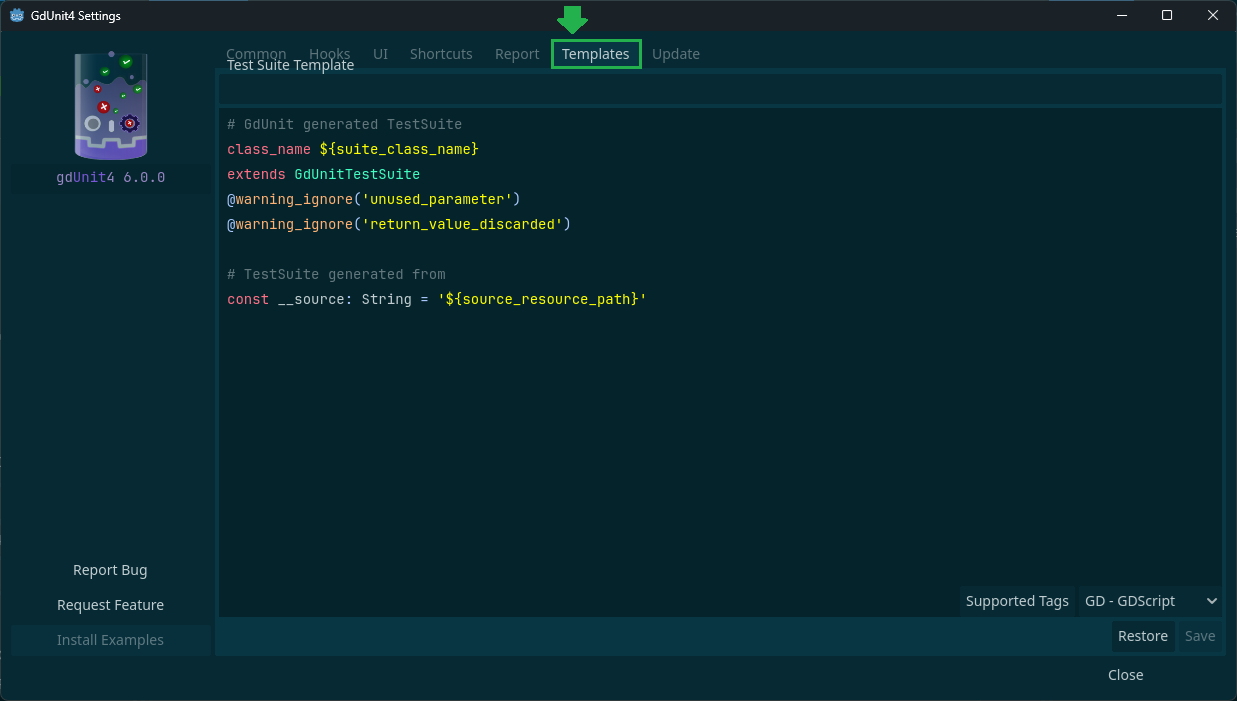Image resolution: width=1237 pixels, height=701 pixels.
Task: Select the Templates tab
Action: 596,54
